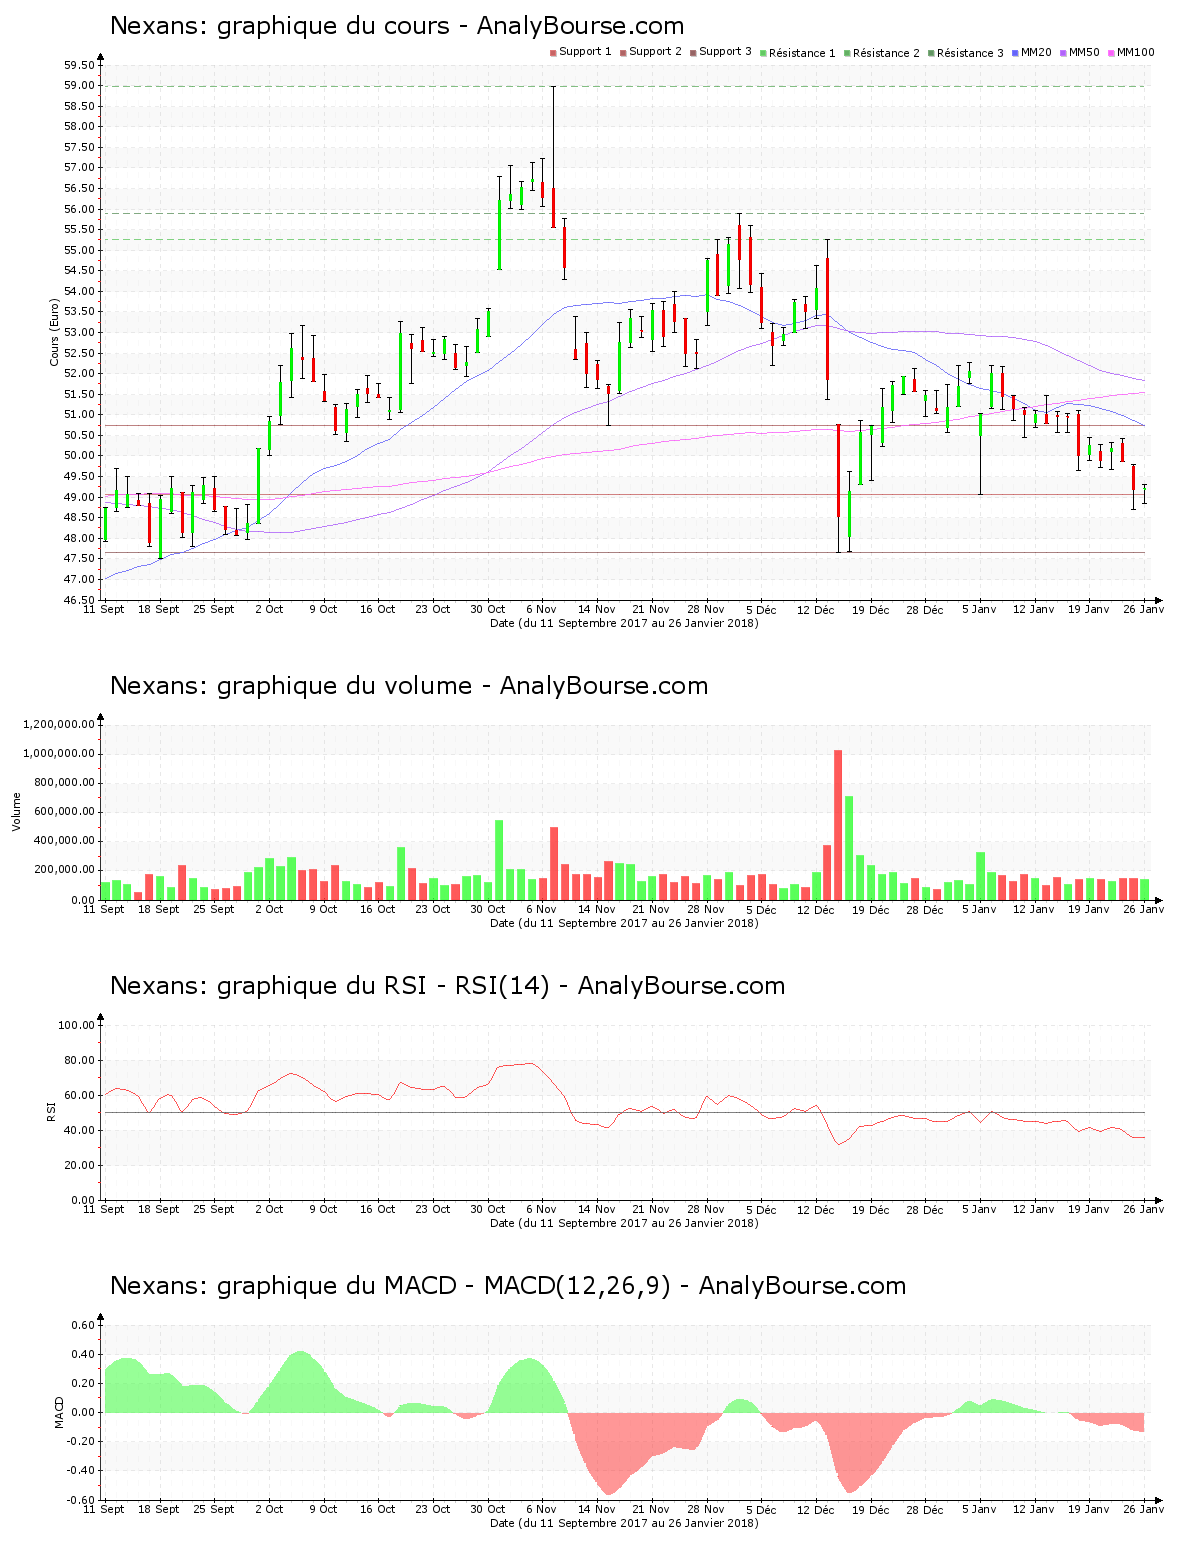Select the Résistance 3 legend label

[970, 53]
